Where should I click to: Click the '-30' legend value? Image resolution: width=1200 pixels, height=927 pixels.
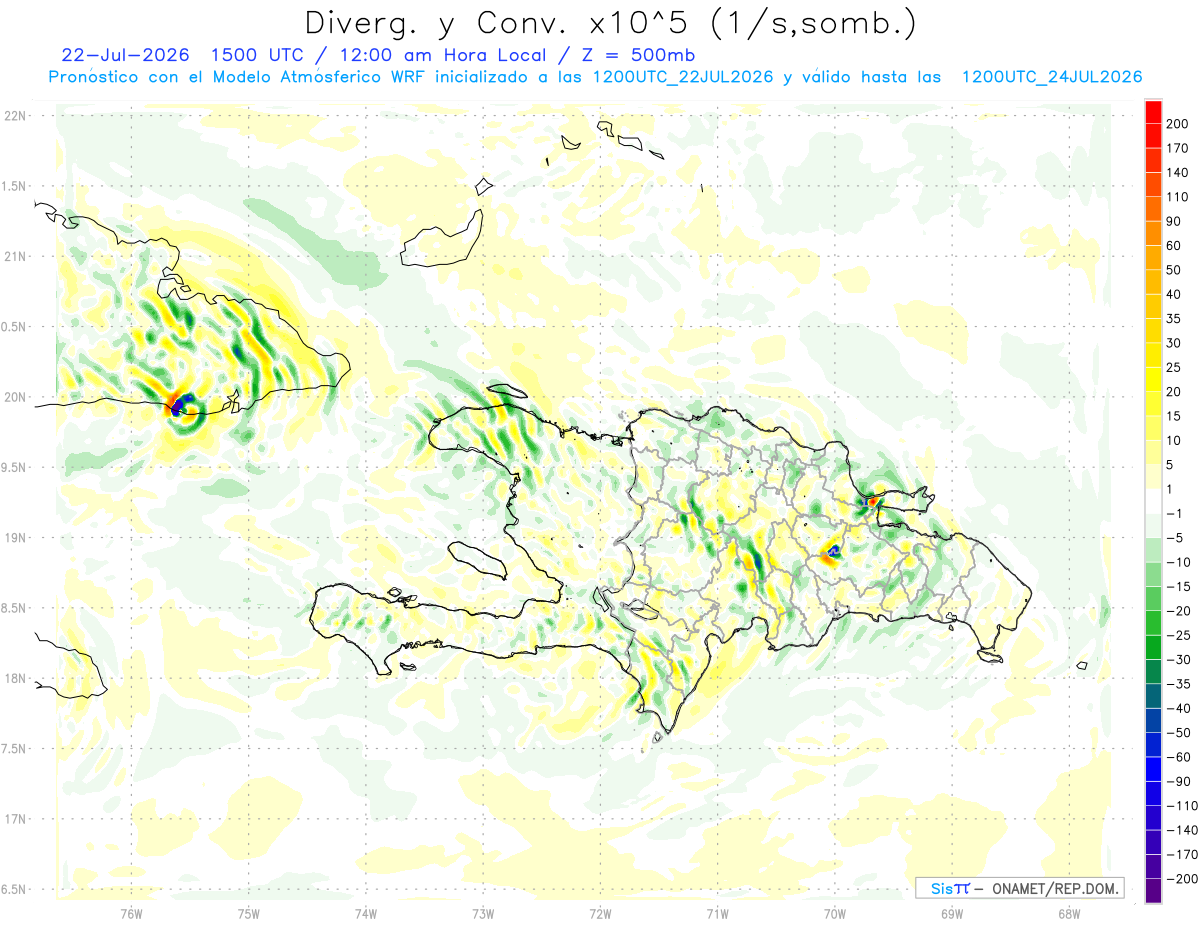coord(1180,660)
